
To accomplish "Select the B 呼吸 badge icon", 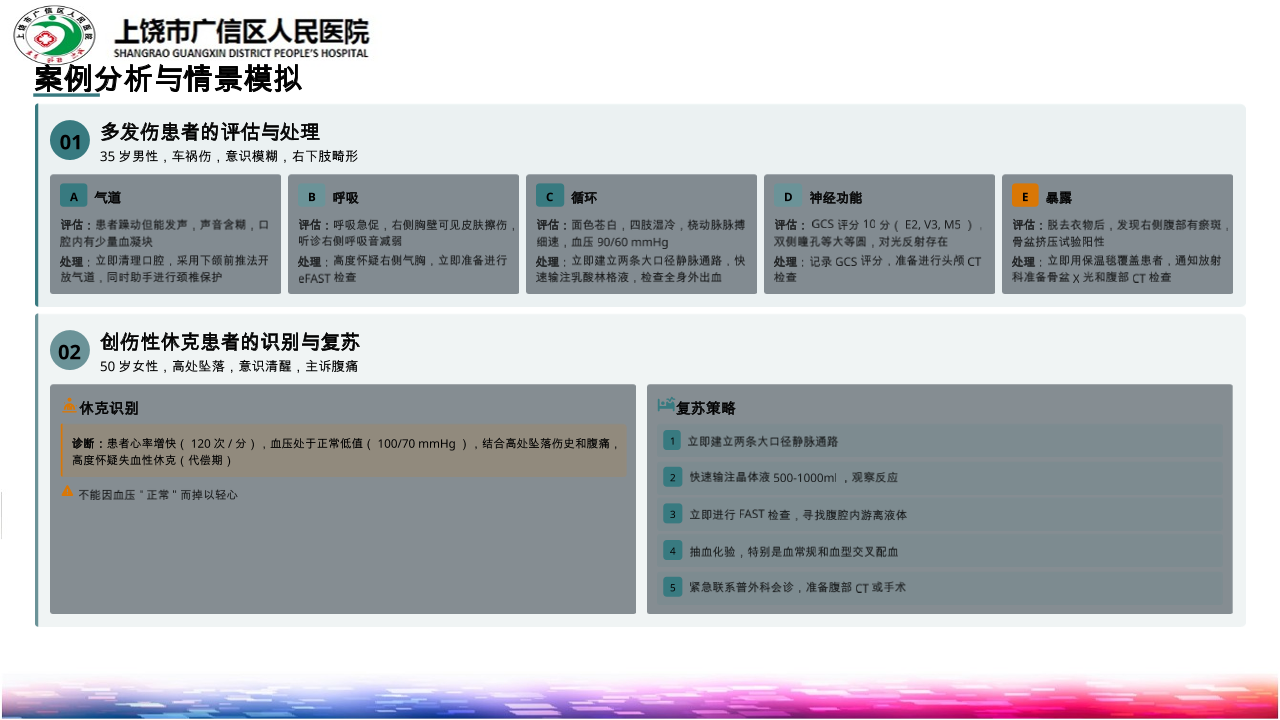I will (x=311, y=196).
